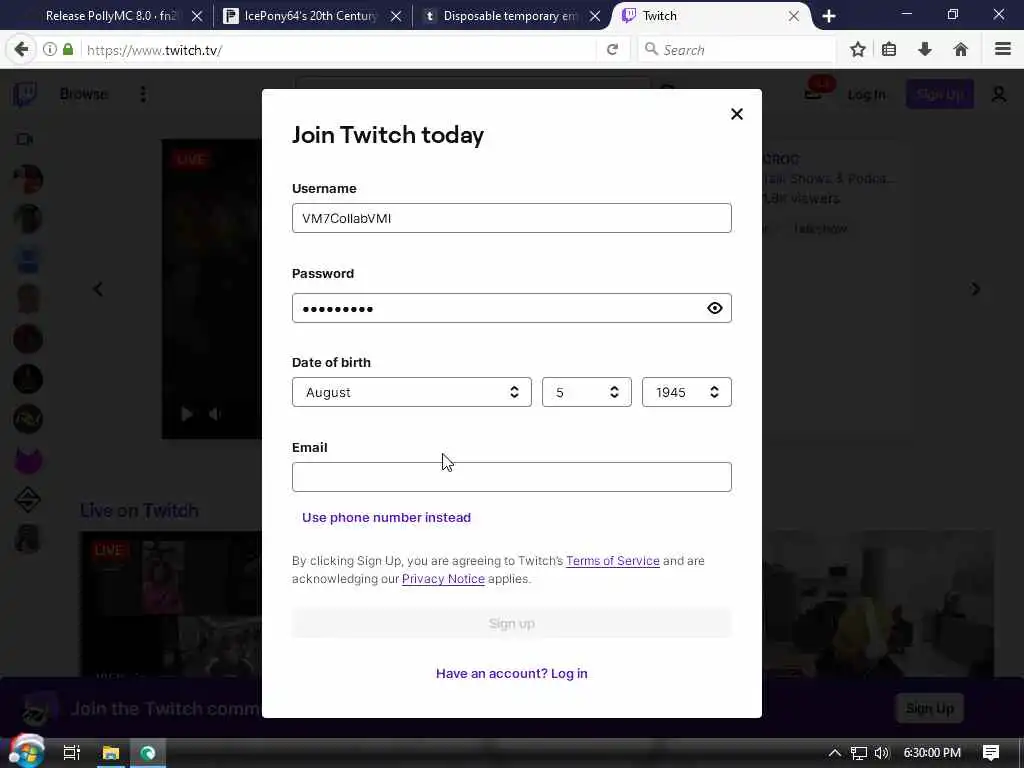Bookmark this page with star icon
Viewport: 1024px width, 768px height.
858,50
